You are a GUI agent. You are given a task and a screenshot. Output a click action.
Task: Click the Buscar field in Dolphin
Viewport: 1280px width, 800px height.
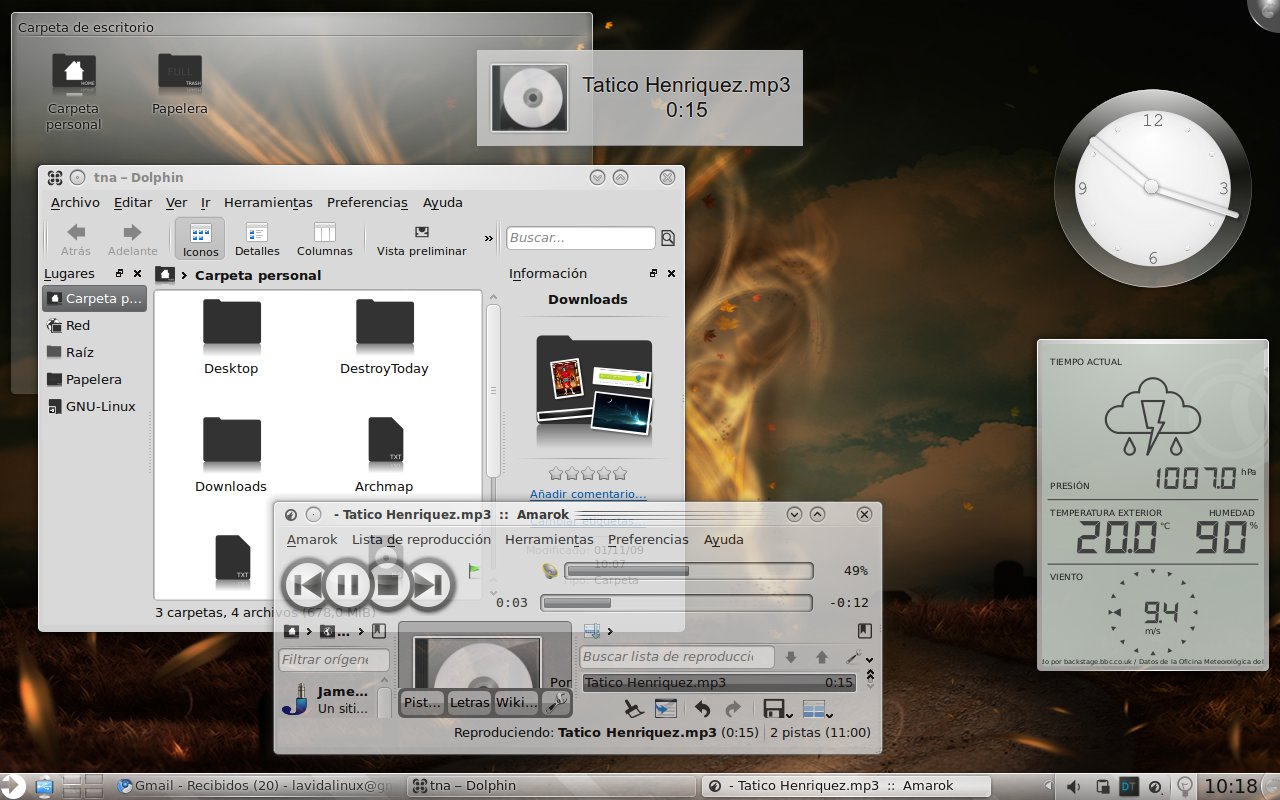pos(581,238)
